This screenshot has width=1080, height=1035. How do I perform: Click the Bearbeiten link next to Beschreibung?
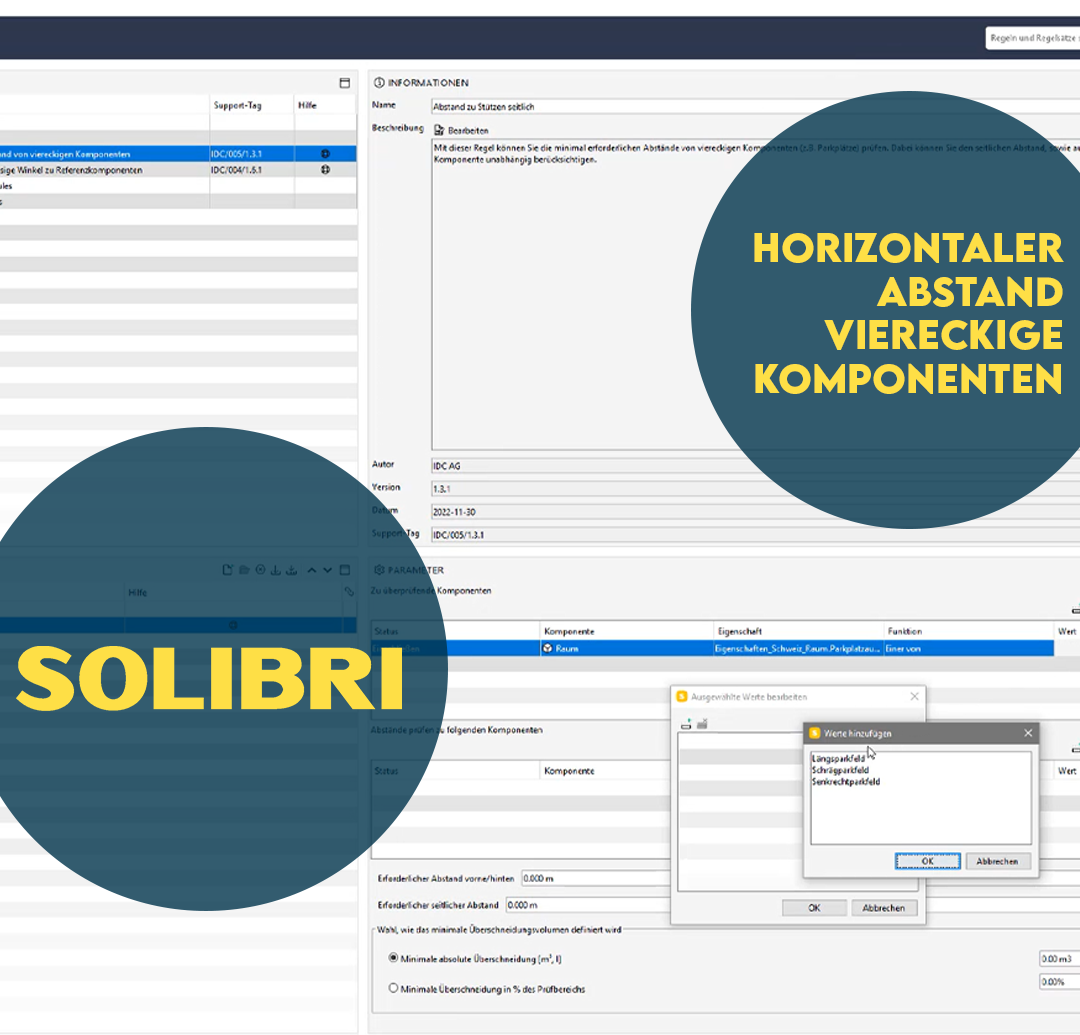pos(468,131)
